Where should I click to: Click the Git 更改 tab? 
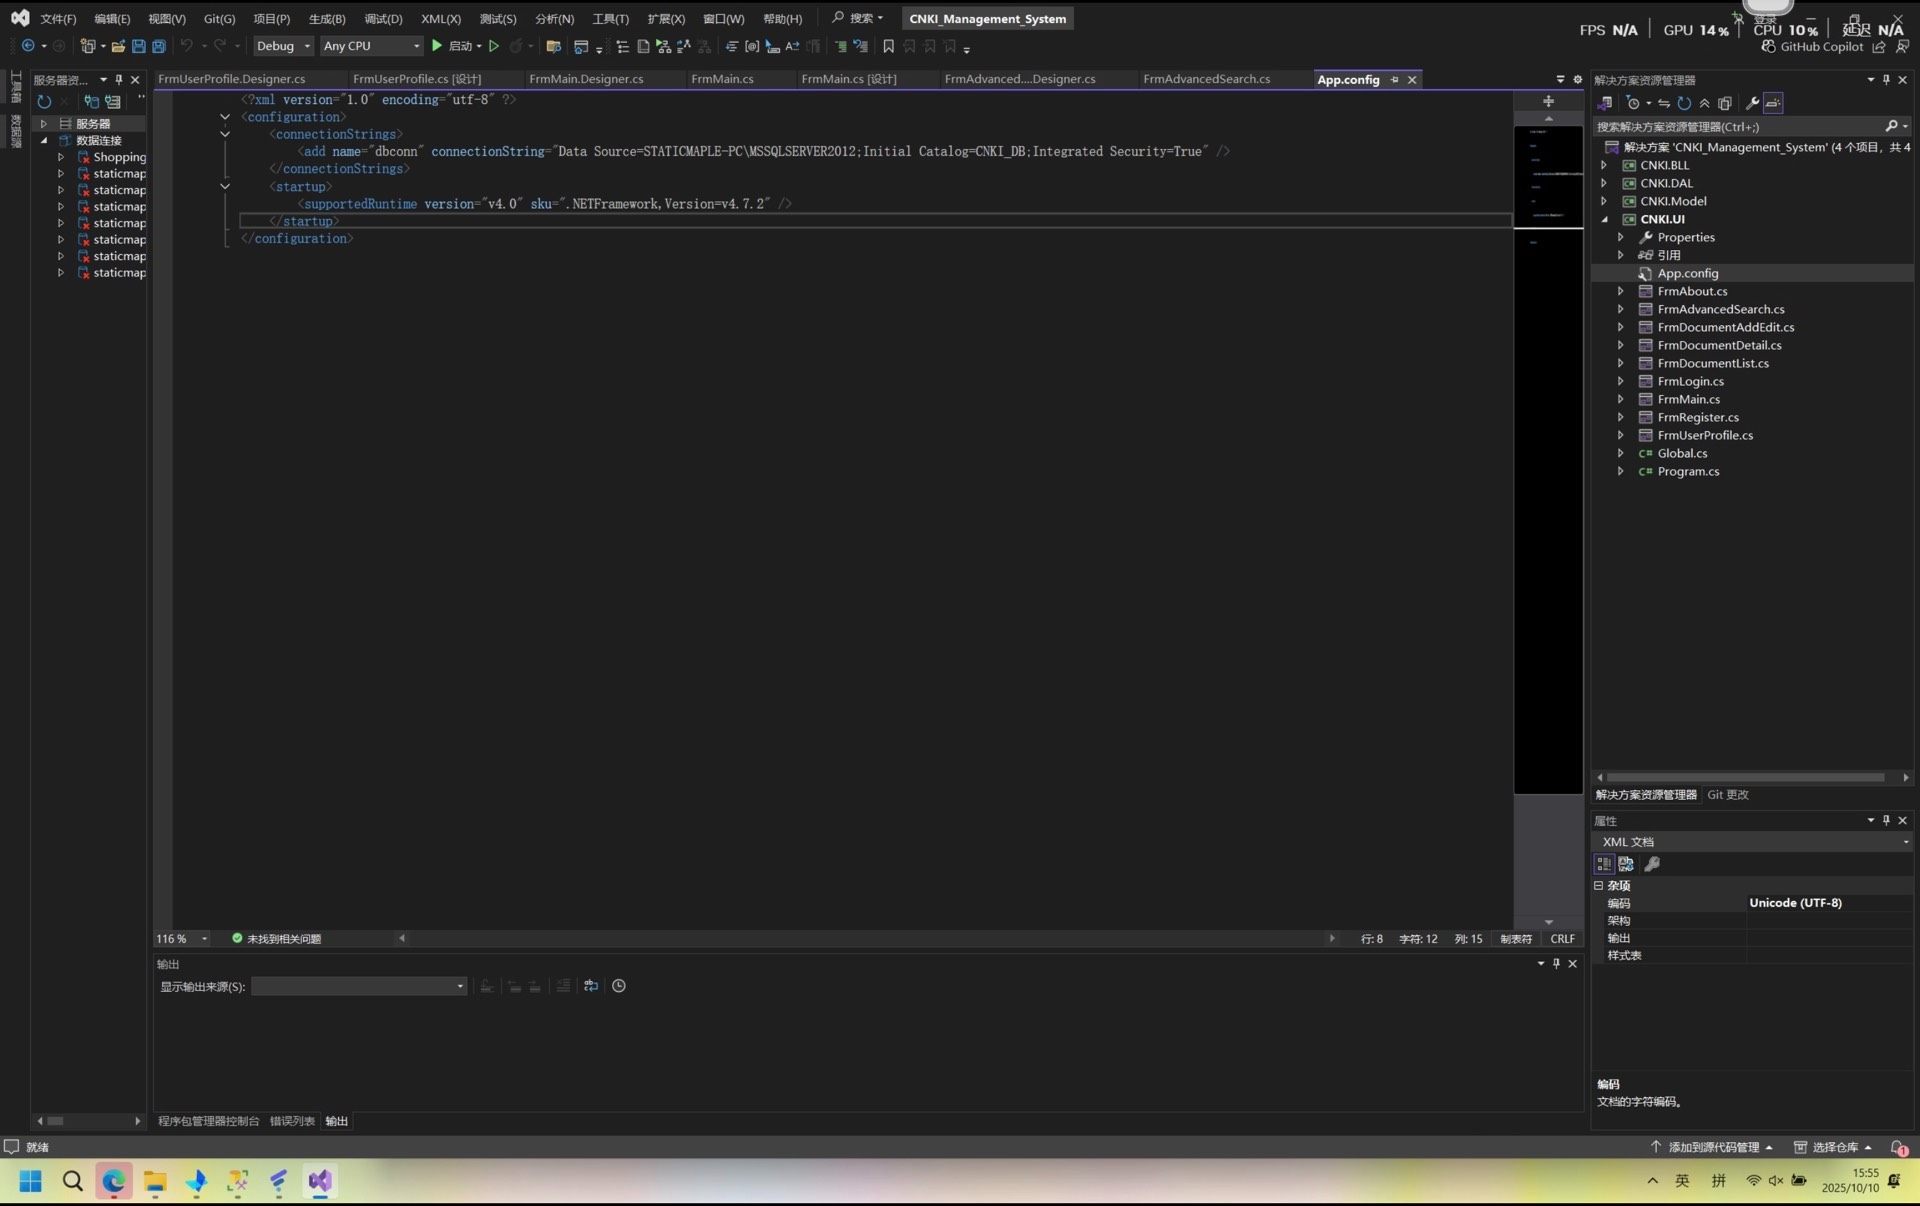click(x=1728, y=795)
